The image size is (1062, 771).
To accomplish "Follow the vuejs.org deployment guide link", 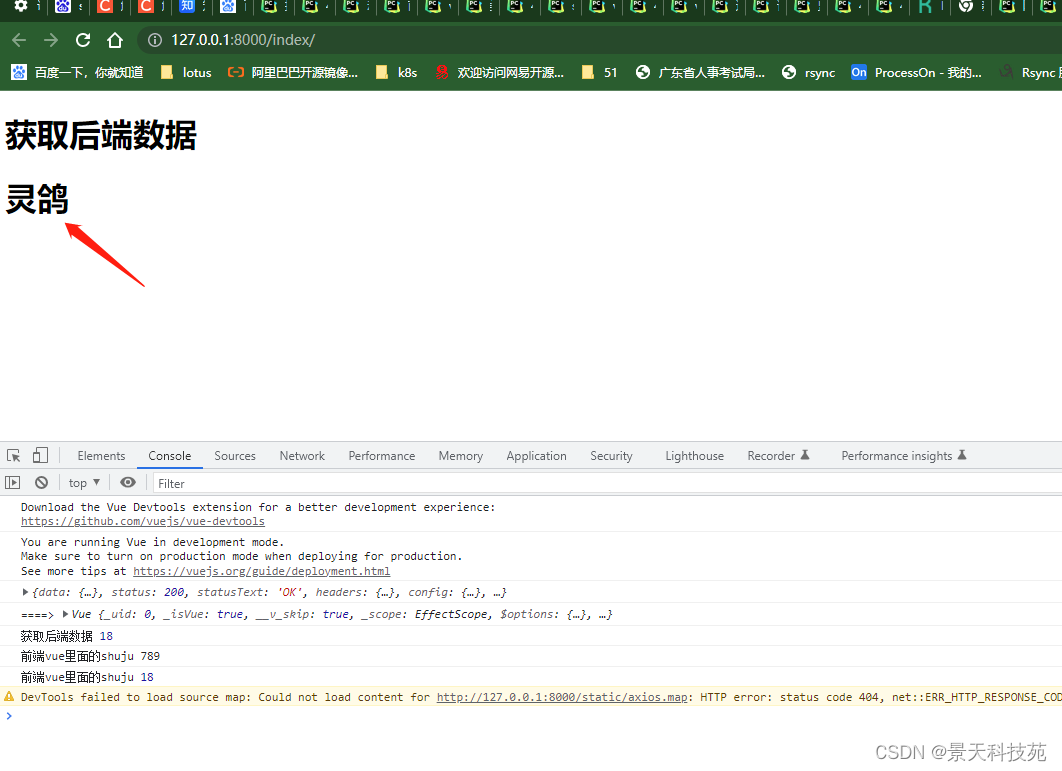I will pyautogui.click(x=261, y=571).
